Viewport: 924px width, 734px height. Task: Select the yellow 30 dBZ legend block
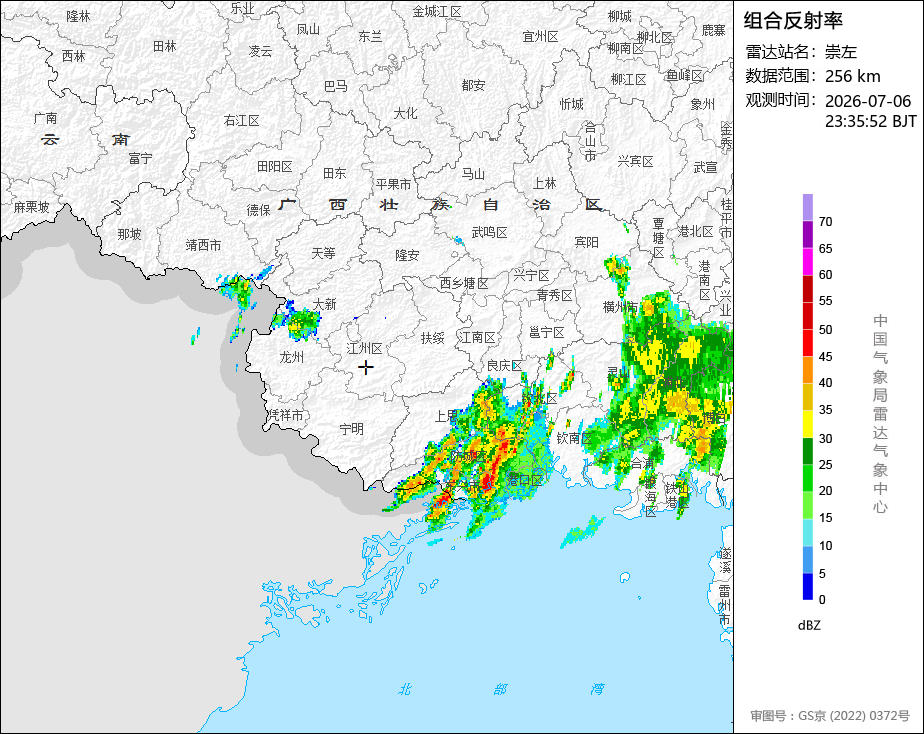[x=808, y=424]
